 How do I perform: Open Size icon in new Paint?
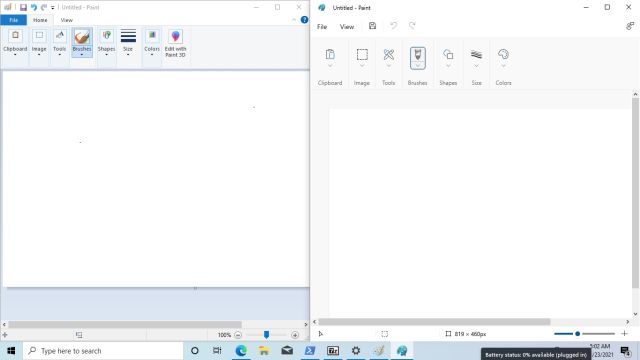[476, 54]
